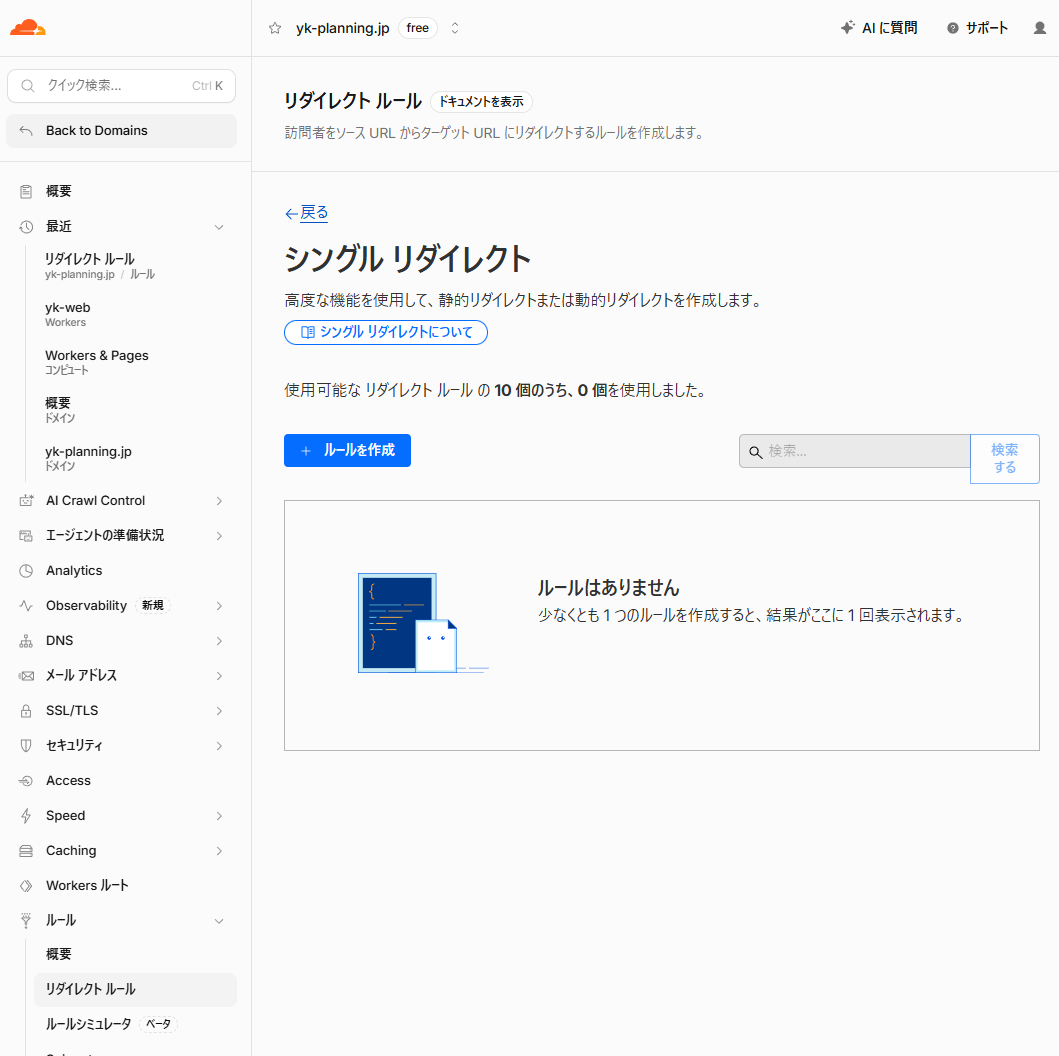Expand Observability chevron
Viewport: 1059px width, 1056px height.
pyautogui.click(x=219, y=606)
